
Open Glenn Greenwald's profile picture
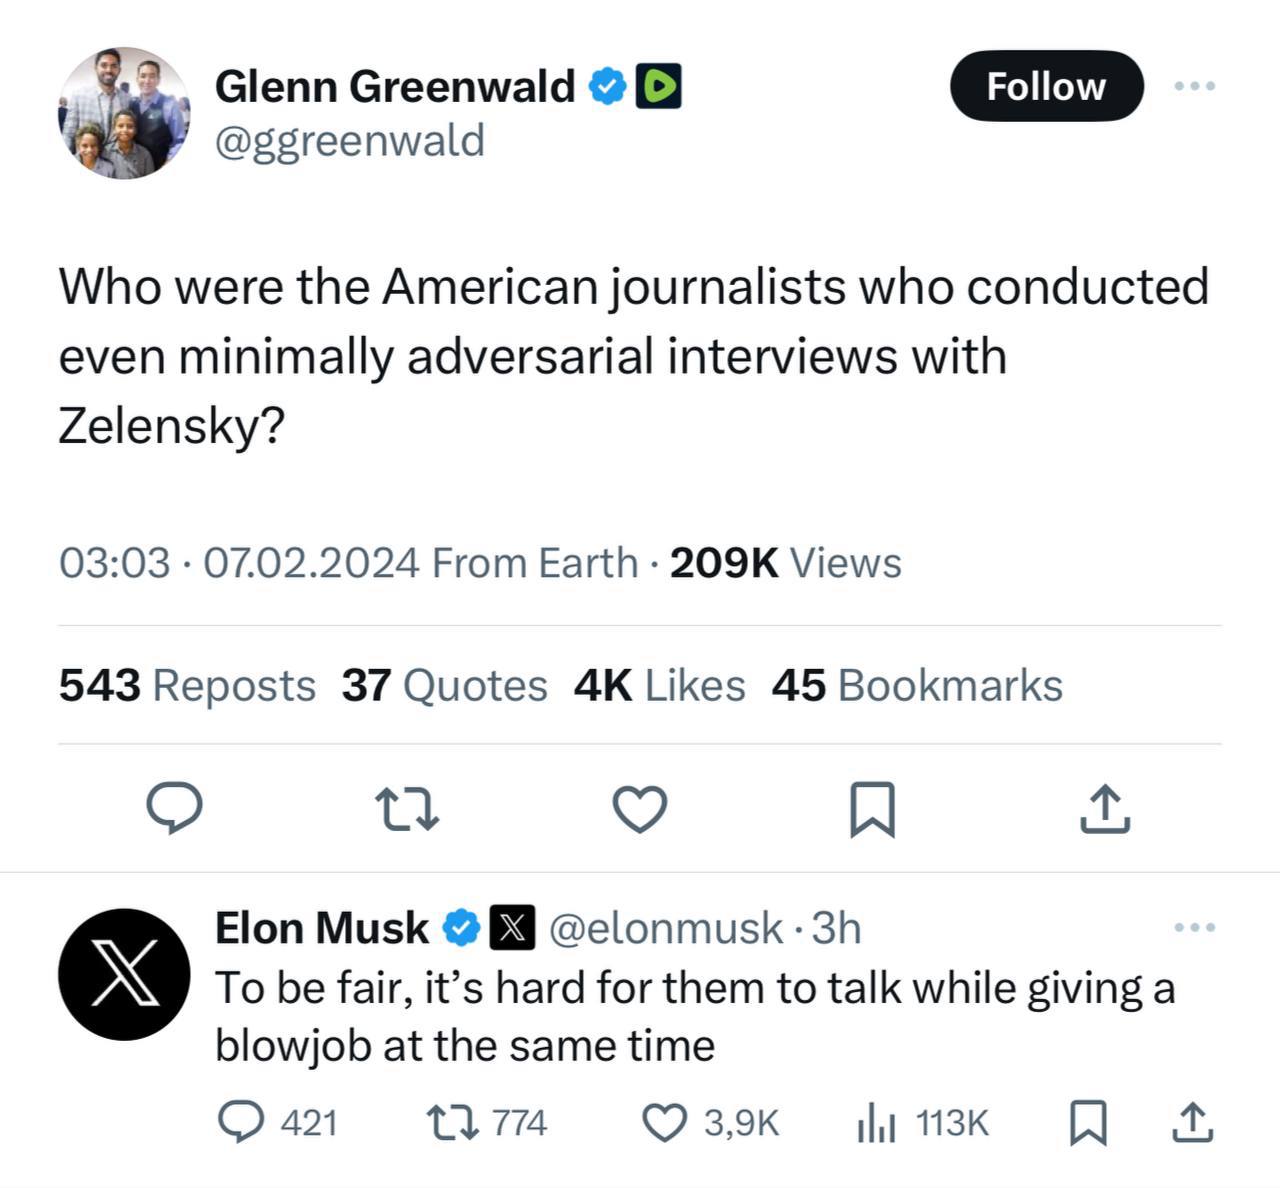point(124,113)
